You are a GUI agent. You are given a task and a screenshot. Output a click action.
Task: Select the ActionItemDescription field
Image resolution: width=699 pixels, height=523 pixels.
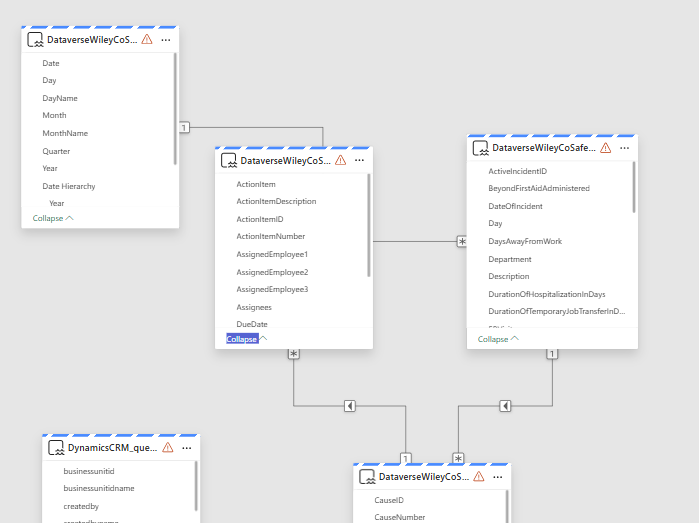(276, 202)
